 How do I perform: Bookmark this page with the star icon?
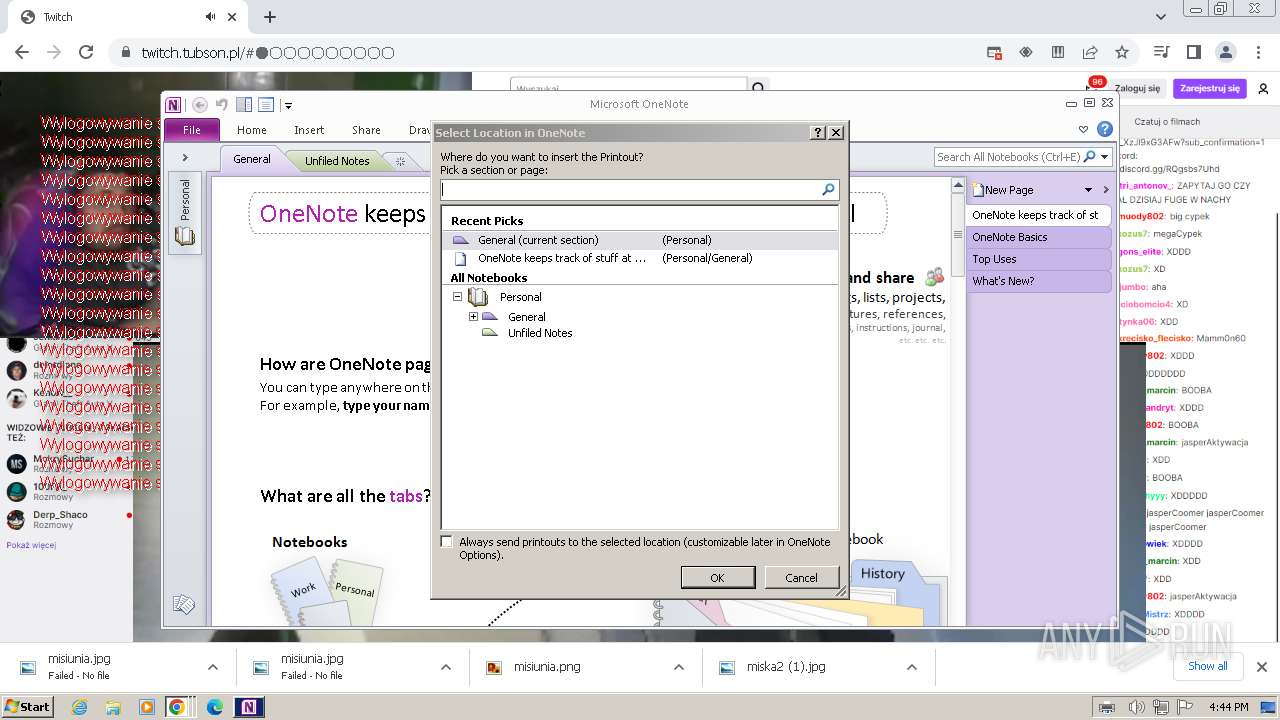coord(1122,52)
